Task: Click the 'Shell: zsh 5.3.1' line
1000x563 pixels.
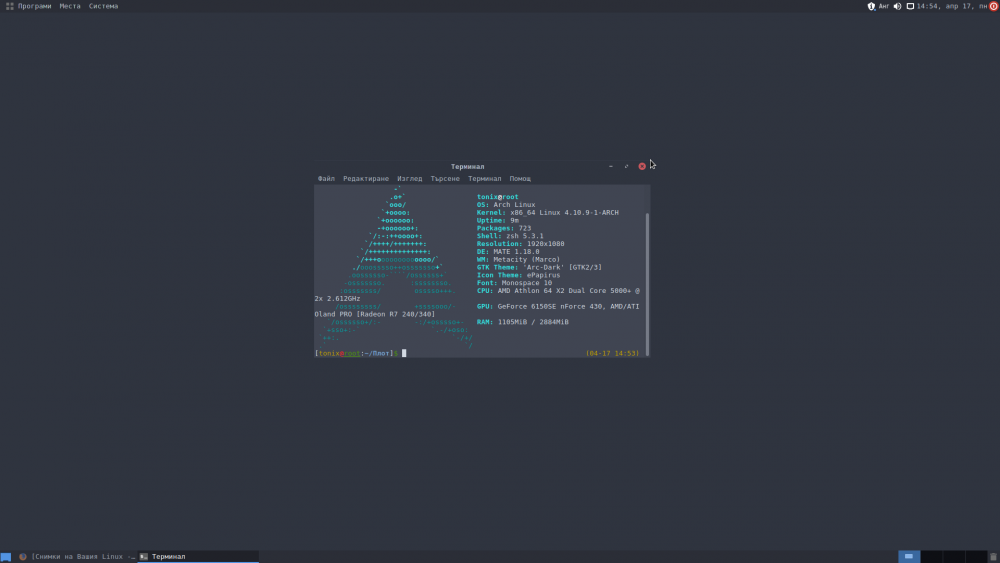Action: tap(510, 236)
